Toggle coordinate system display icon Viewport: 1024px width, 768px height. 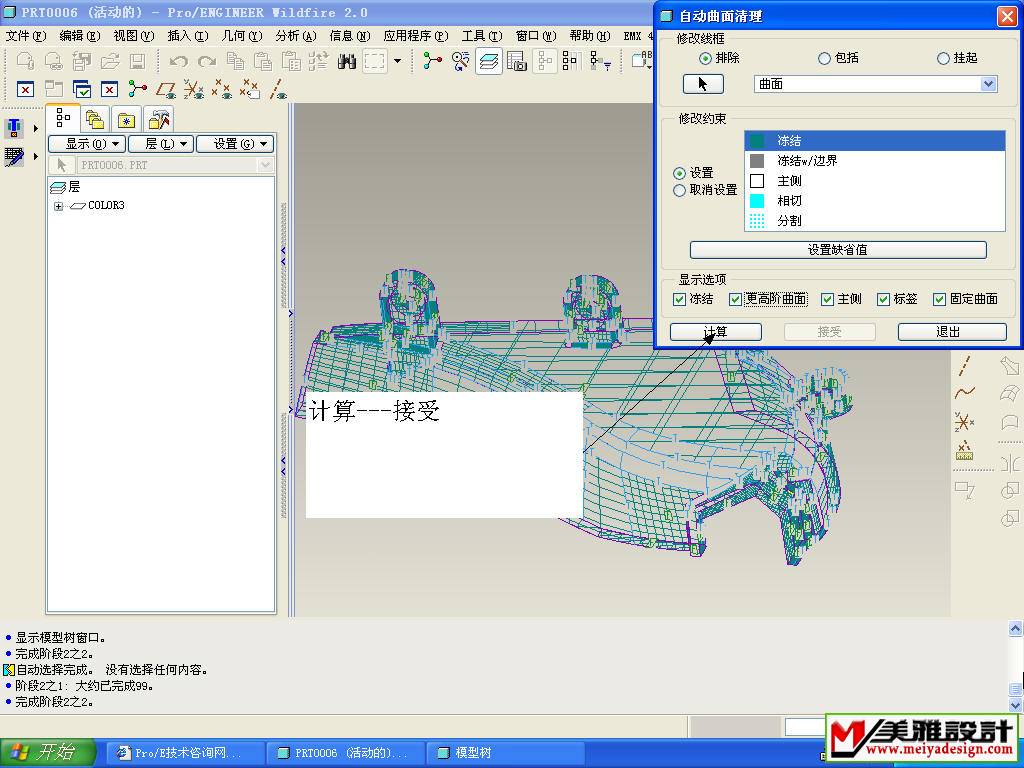coord(193,89)
